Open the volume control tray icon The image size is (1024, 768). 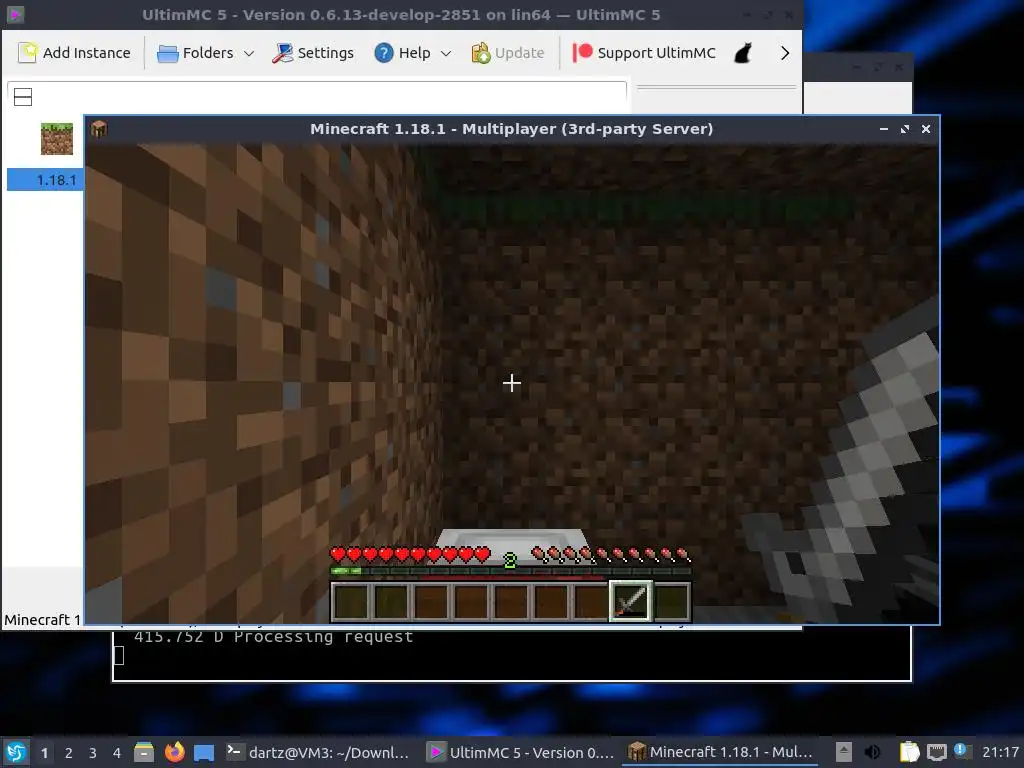coord(872,752)
